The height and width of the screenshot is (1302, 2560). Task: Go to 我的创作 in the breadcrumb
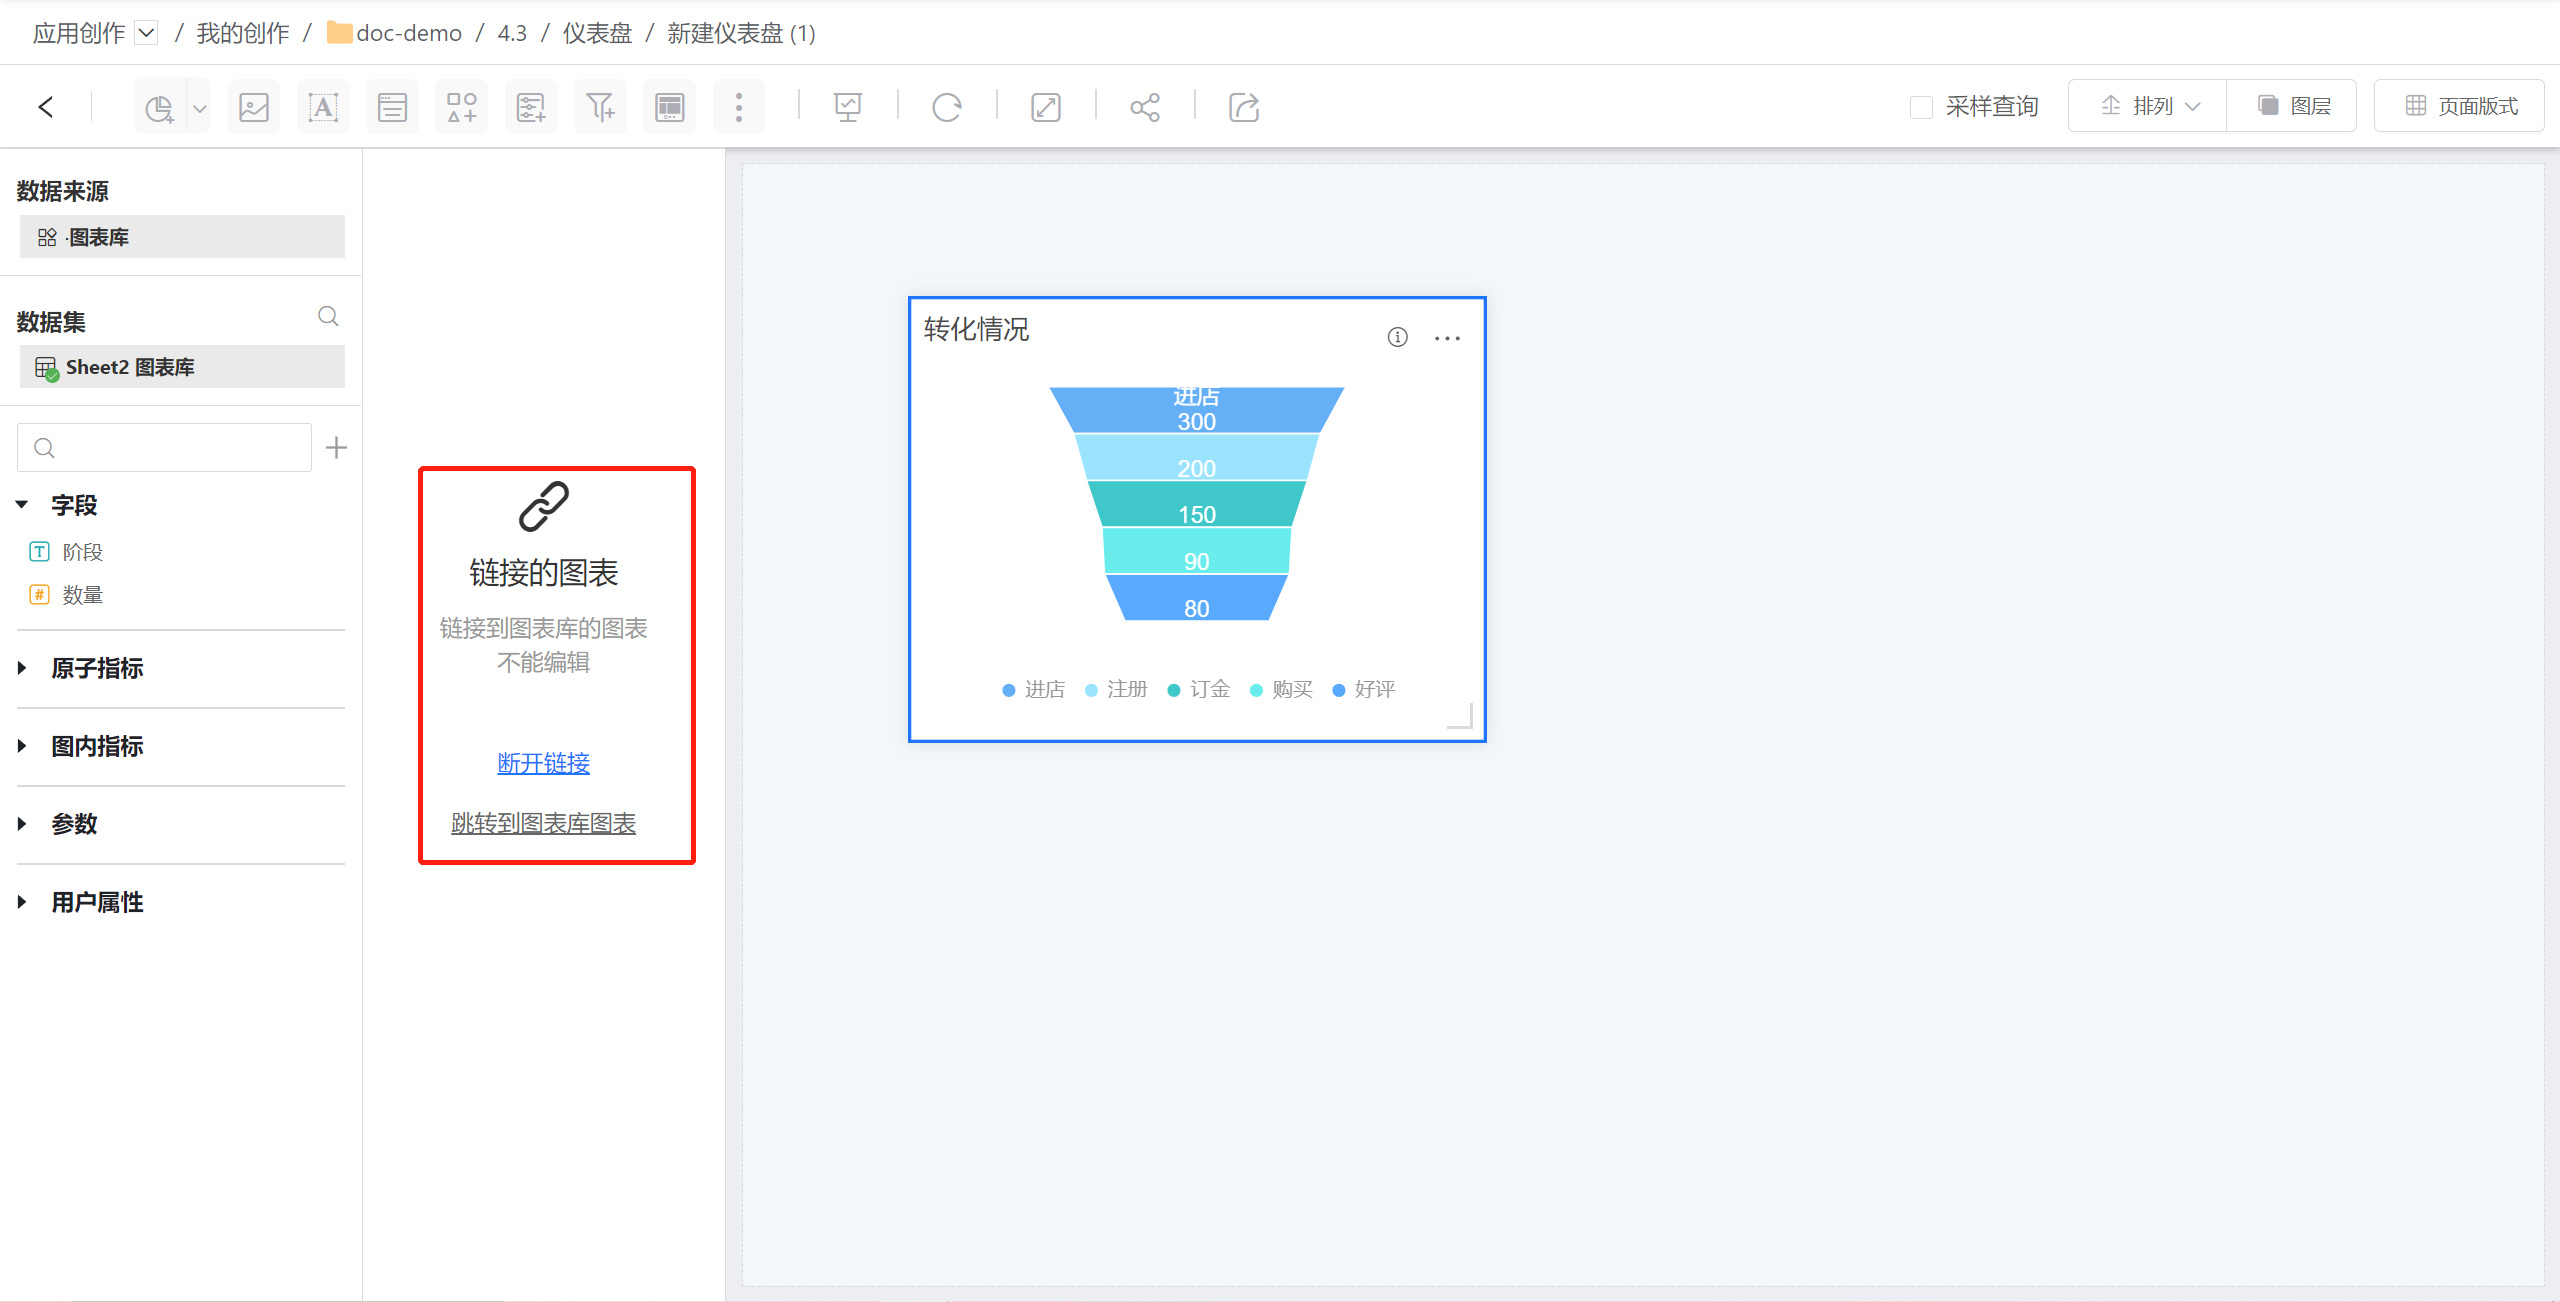(243, 33)
